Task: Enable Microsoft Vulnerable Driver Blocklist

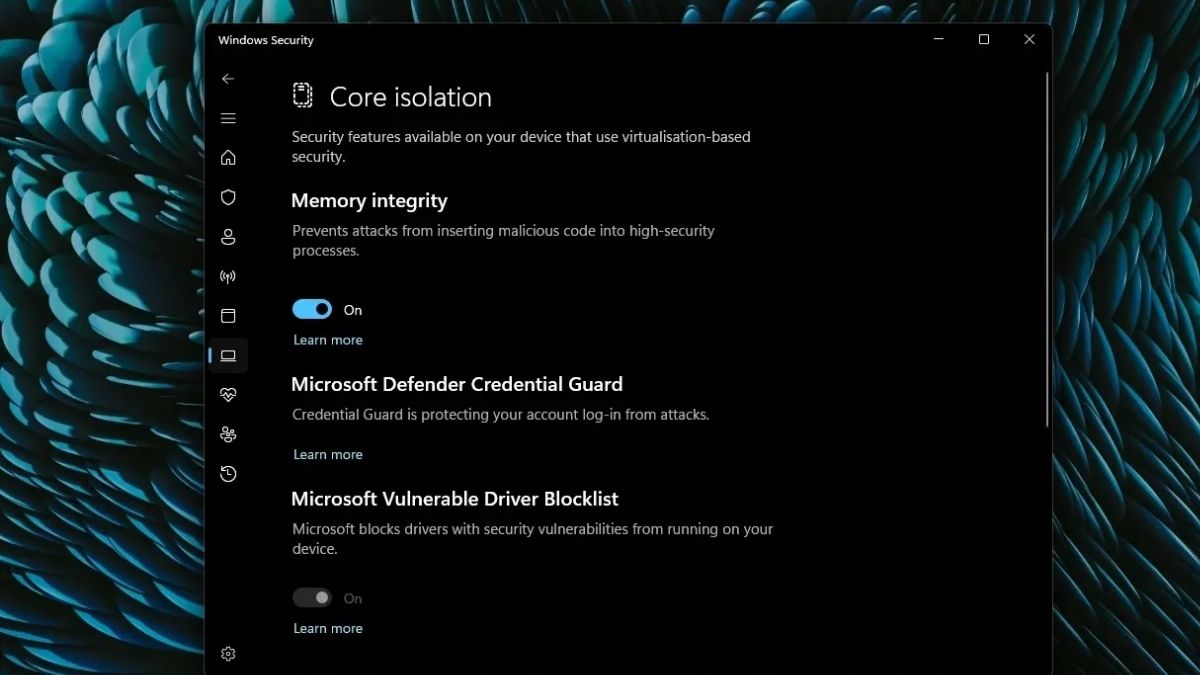Action: pyautogui.click(x=311, y=596)
